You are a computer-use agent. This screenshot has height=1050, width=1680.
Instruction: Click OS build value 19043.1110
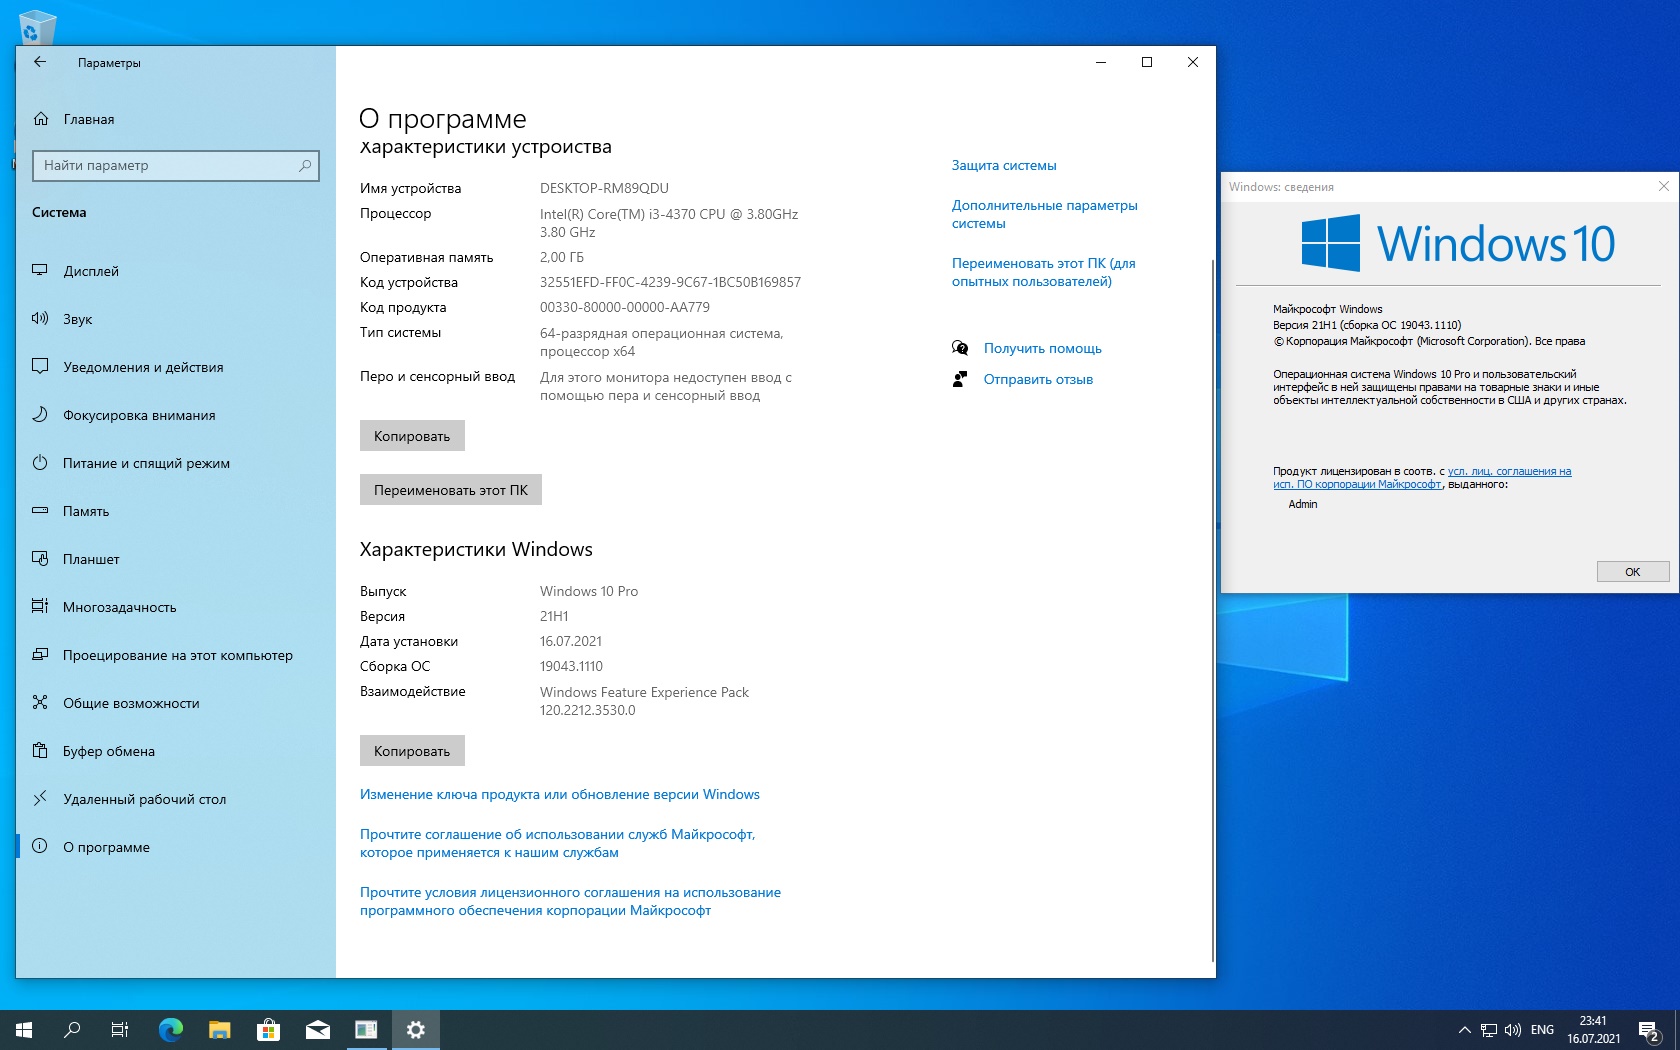571,666
